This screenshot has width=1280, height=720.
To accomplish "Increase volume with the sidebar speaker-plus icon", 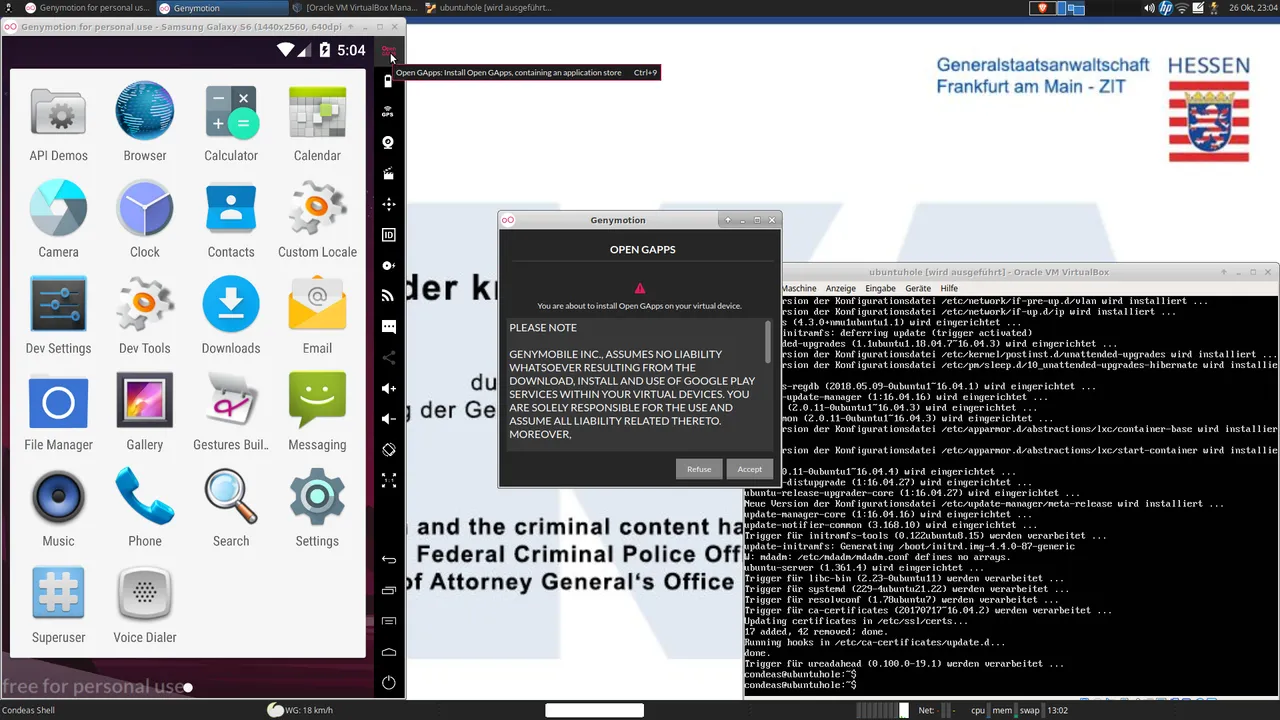I will tap(389, 388).
